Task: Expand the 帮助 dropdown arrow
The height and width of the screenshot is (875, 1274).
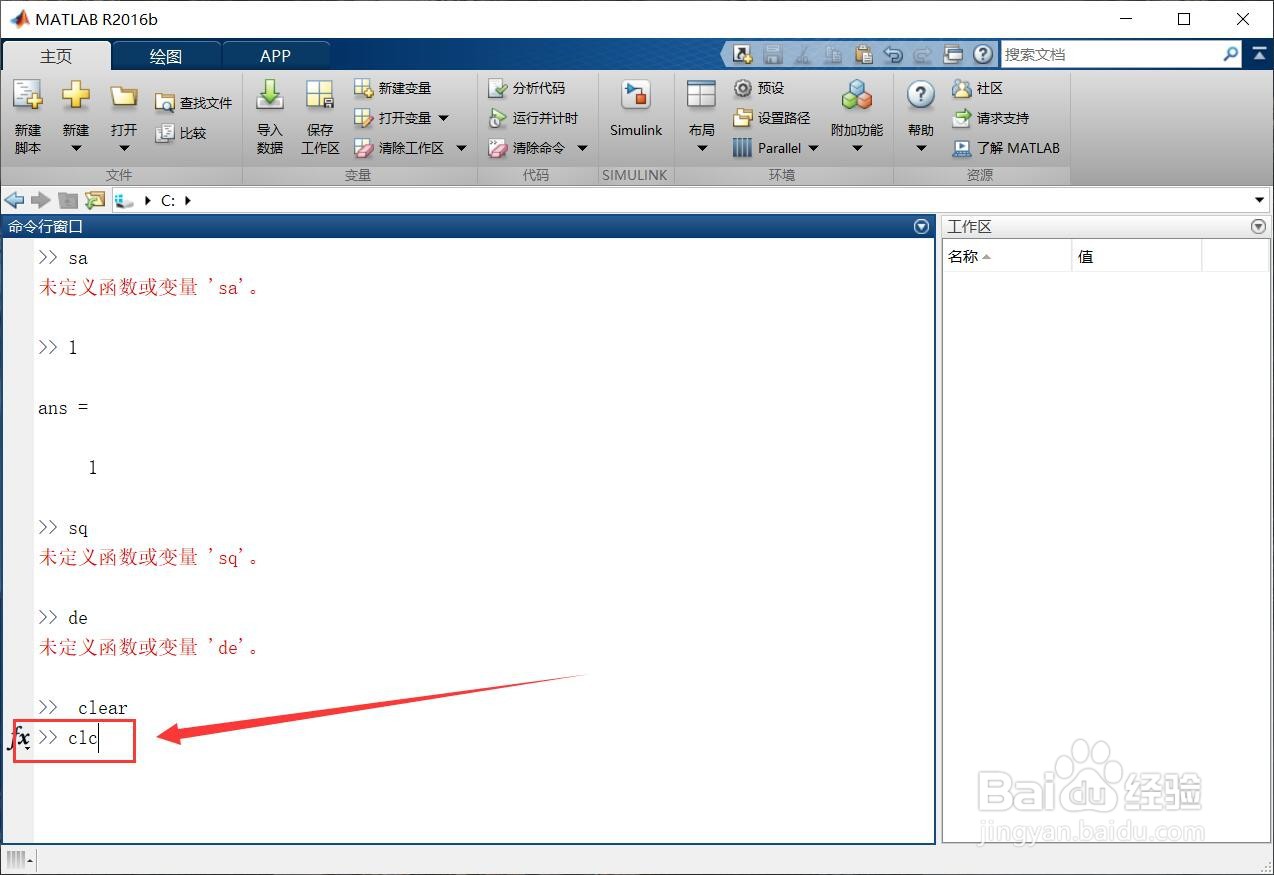Action: pyautogui.click(x=921, y=149)
